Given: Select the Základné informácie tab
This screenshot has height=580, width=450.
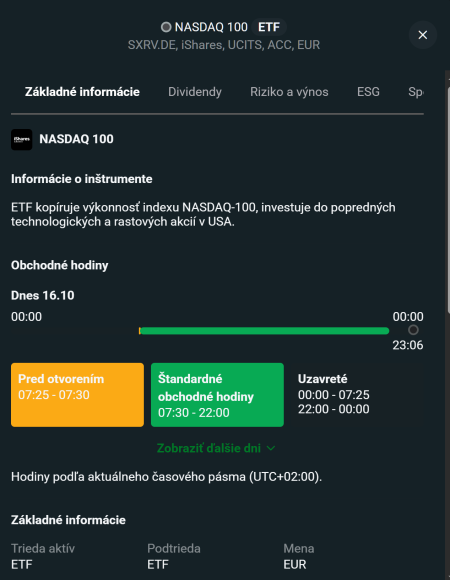Looking at the screenshot, I should click(x=82, y=92).
